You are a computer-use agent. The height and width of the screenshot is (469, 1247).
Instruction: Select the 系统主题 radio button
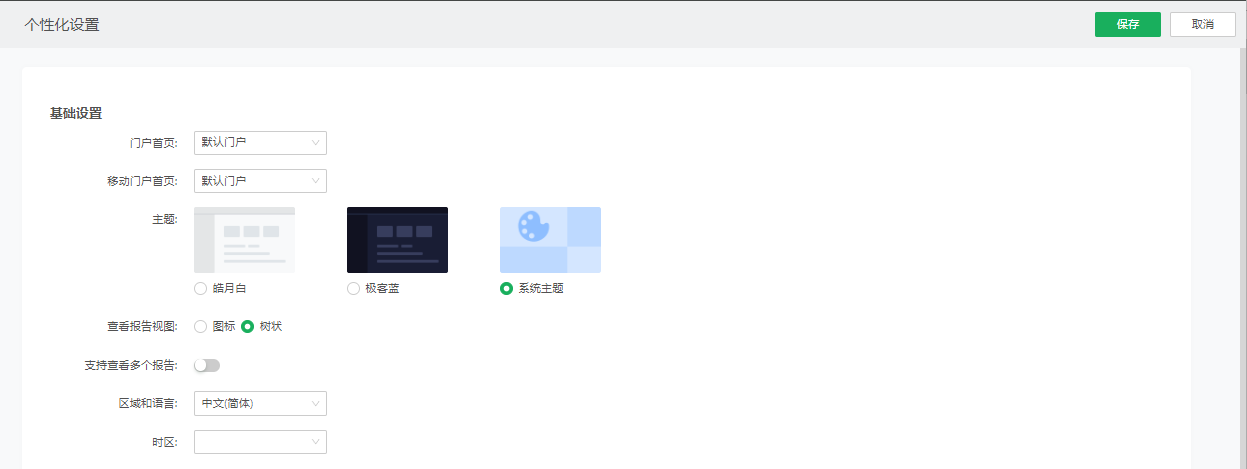(x=506, y=288)
